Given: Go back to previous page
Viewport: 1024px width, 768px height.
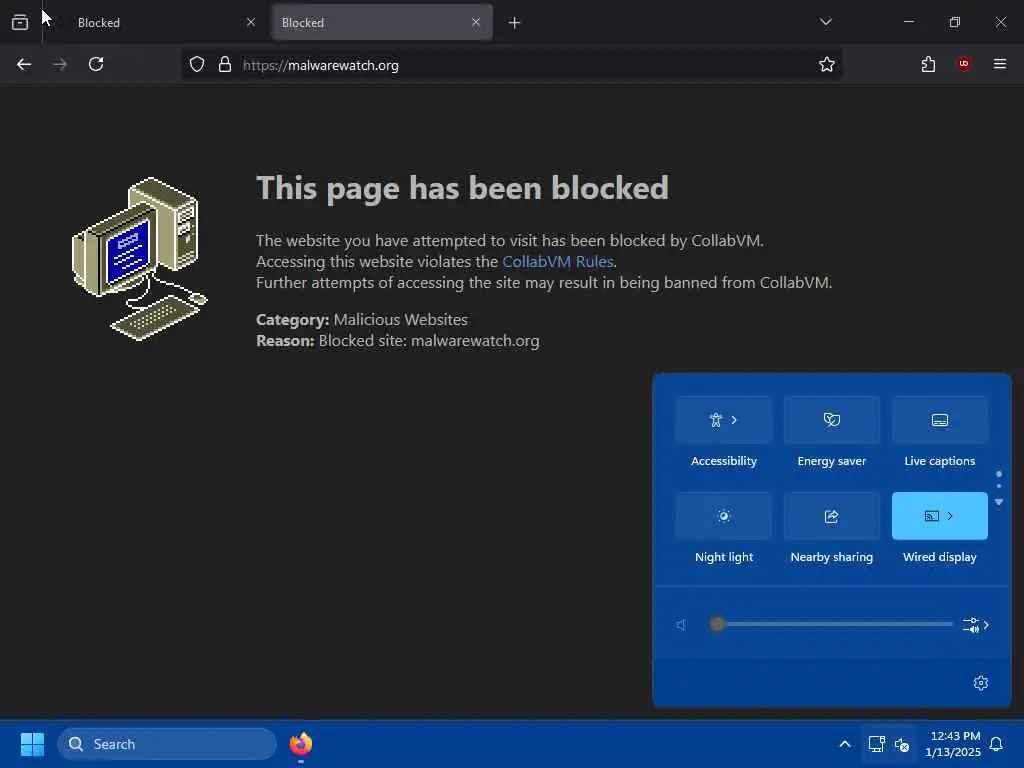Looking at the screenshot, I should coord(24,64).
